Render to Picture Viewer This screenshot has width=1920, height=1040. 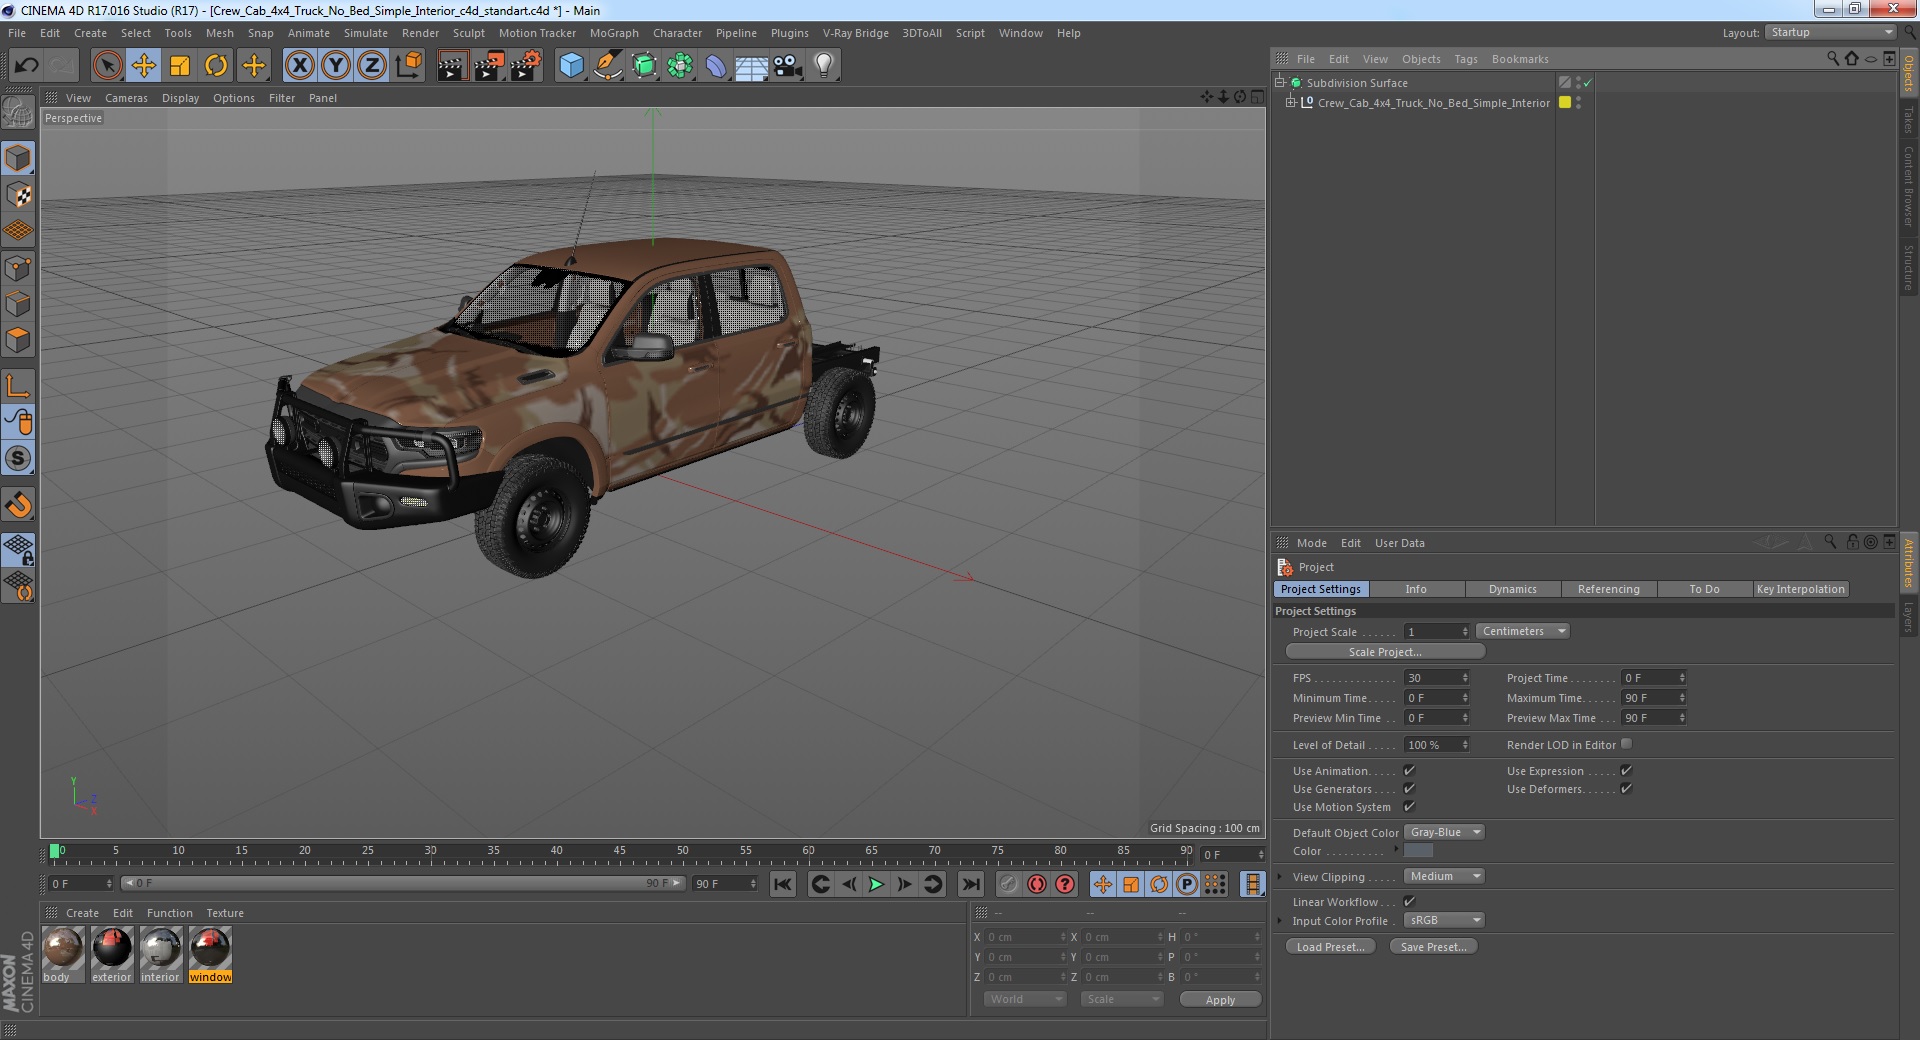(x=489, y=66)
